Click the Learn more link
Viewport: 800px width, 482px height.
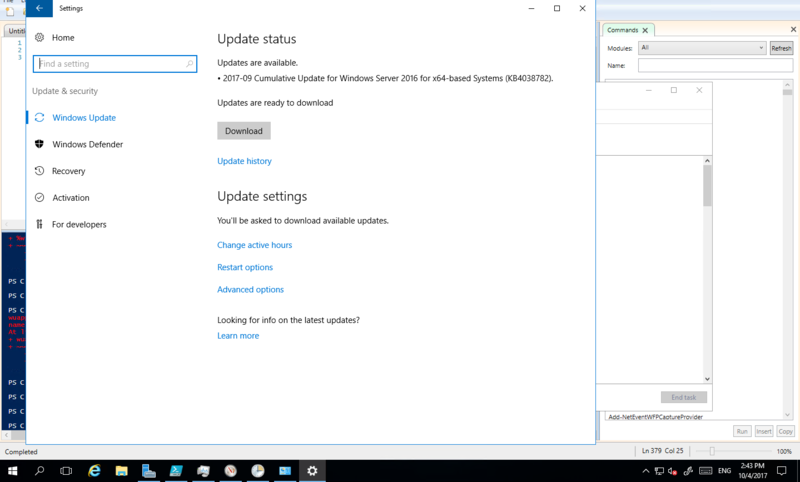(x=238, y=336)
